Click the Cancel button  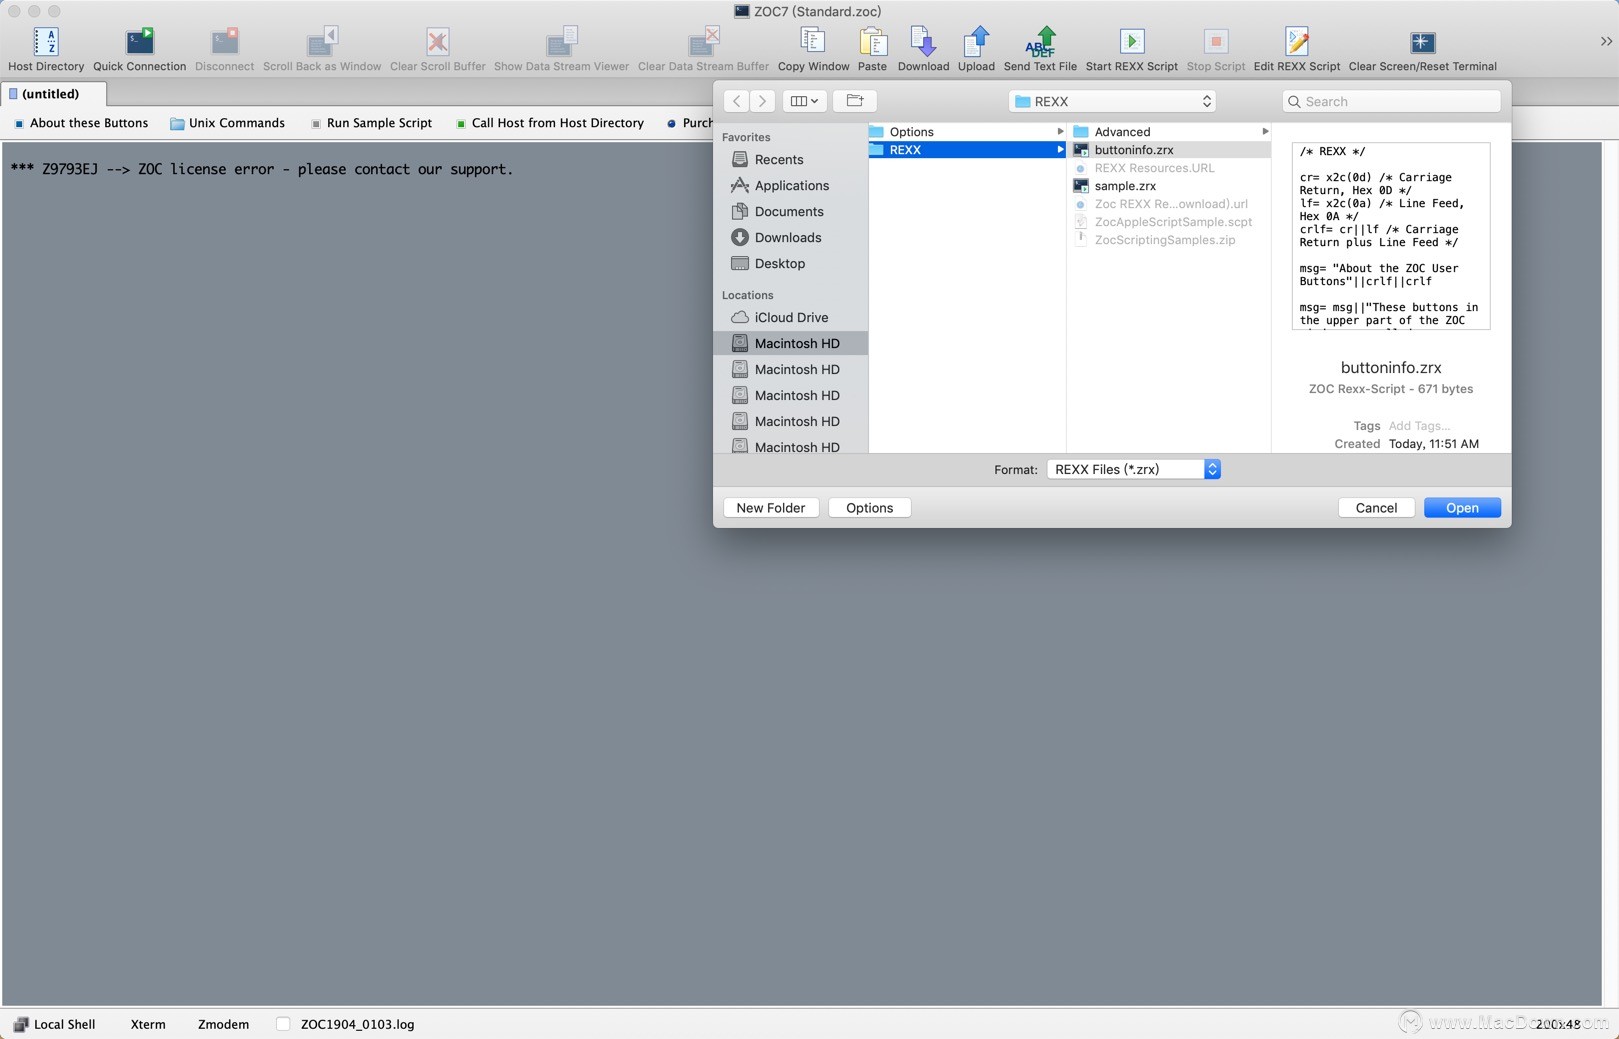[1376, 508]
